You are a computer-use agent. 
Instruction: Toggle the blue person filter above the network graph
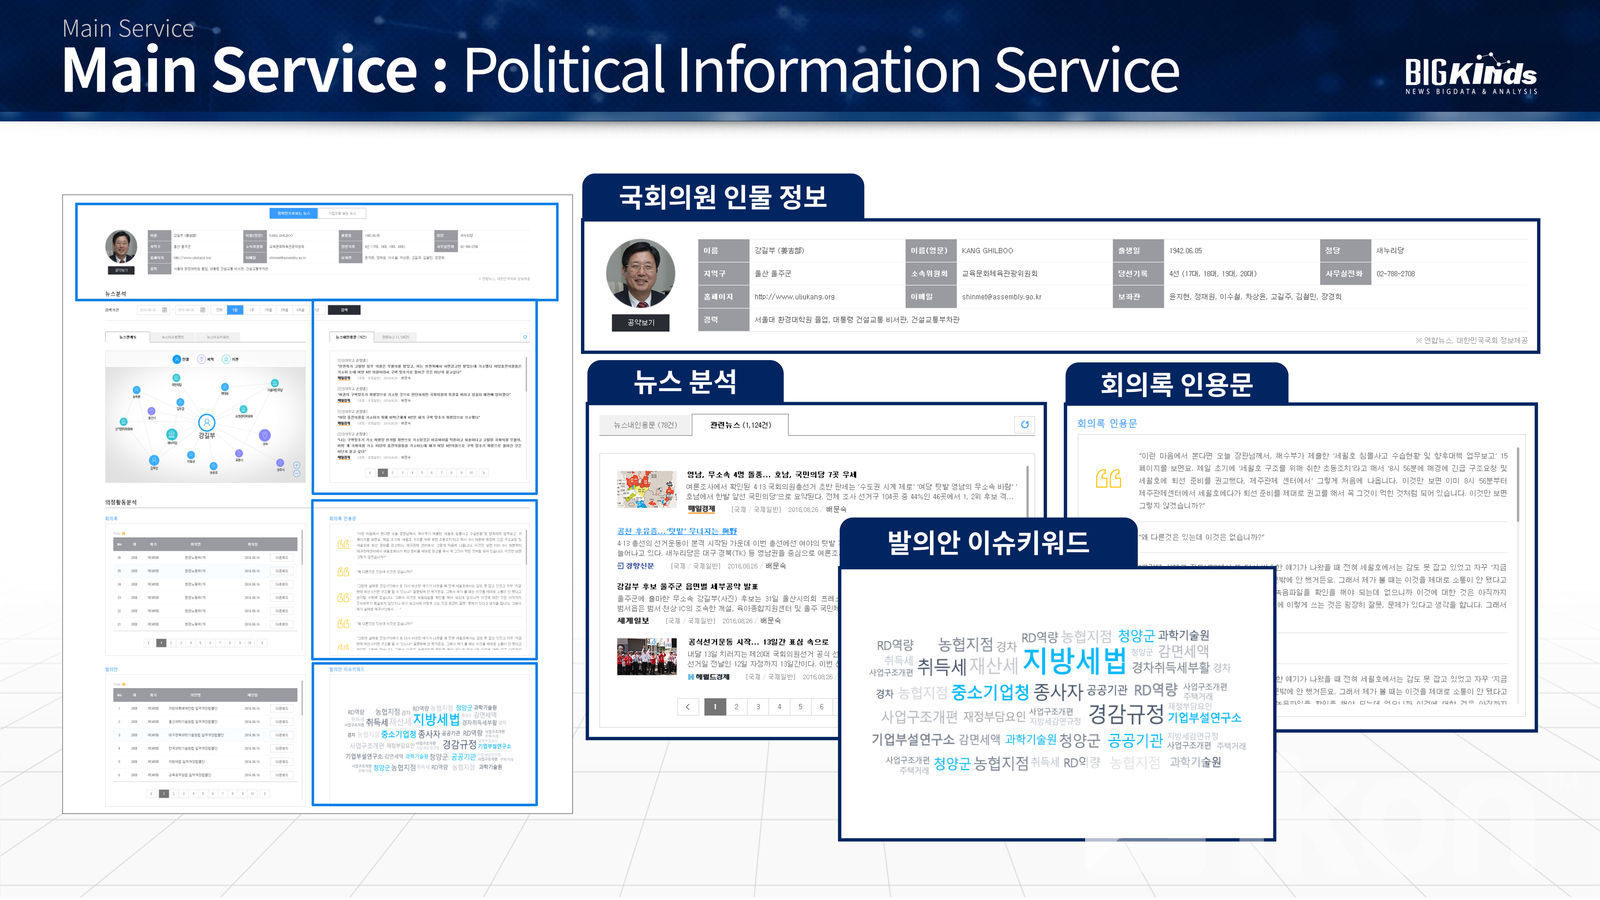pos(178,359)
